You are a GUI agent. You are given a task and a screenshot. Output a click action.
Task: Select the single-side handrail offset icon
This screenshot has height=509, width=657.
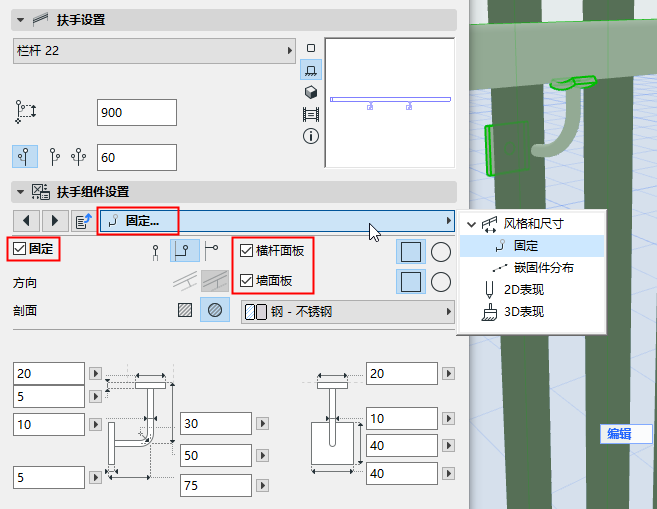tap(25, 157)
